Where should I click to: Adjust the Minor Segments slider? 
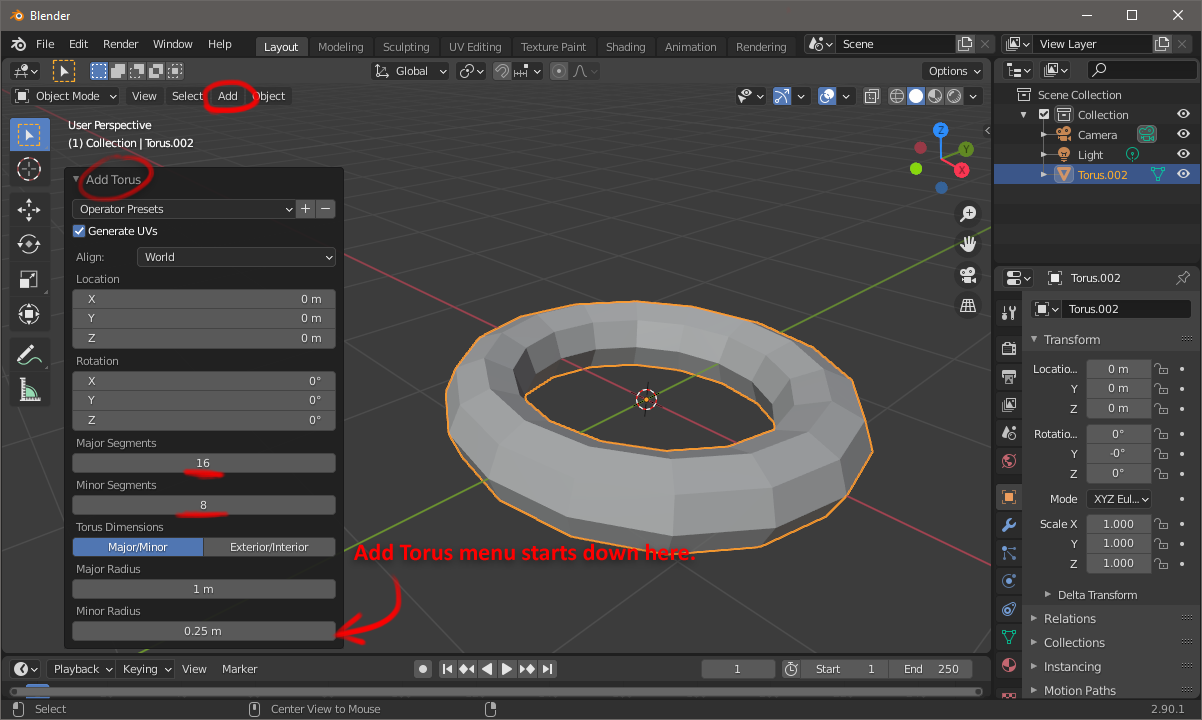pos(204,505)
